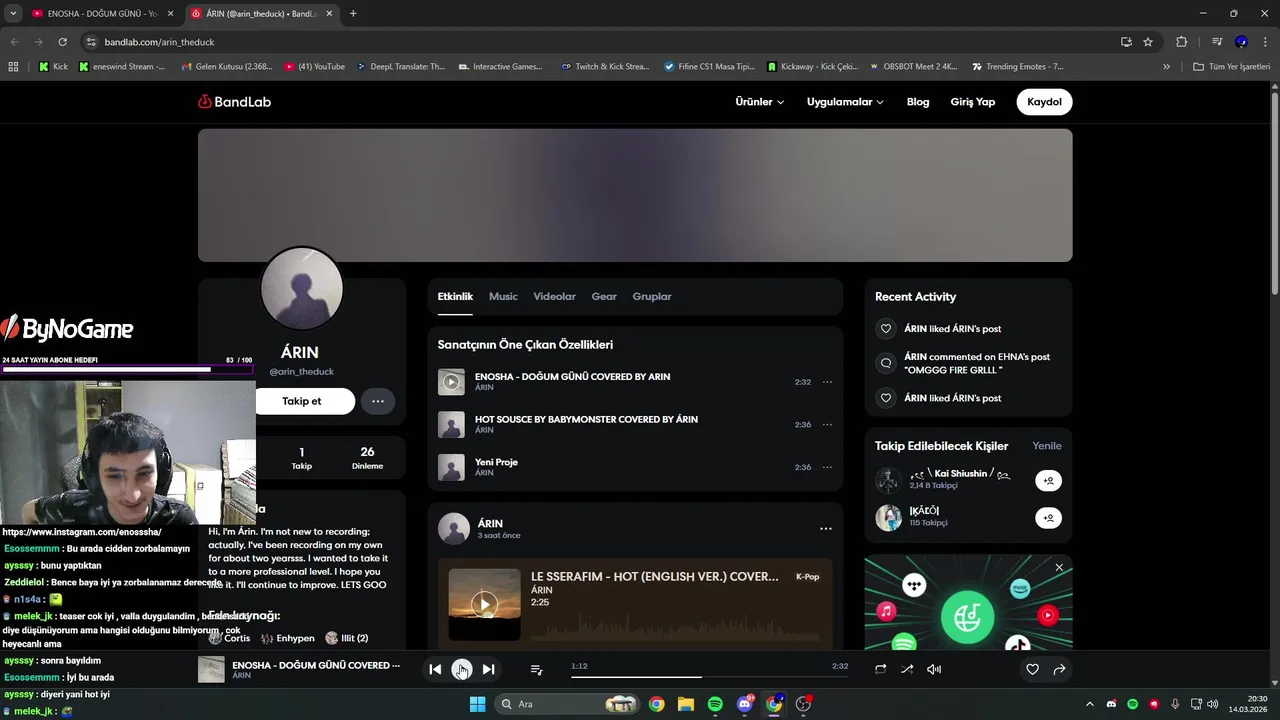Open a new browser tab
The height and width of the screenshot is (720, 1280).
(353, 14)
